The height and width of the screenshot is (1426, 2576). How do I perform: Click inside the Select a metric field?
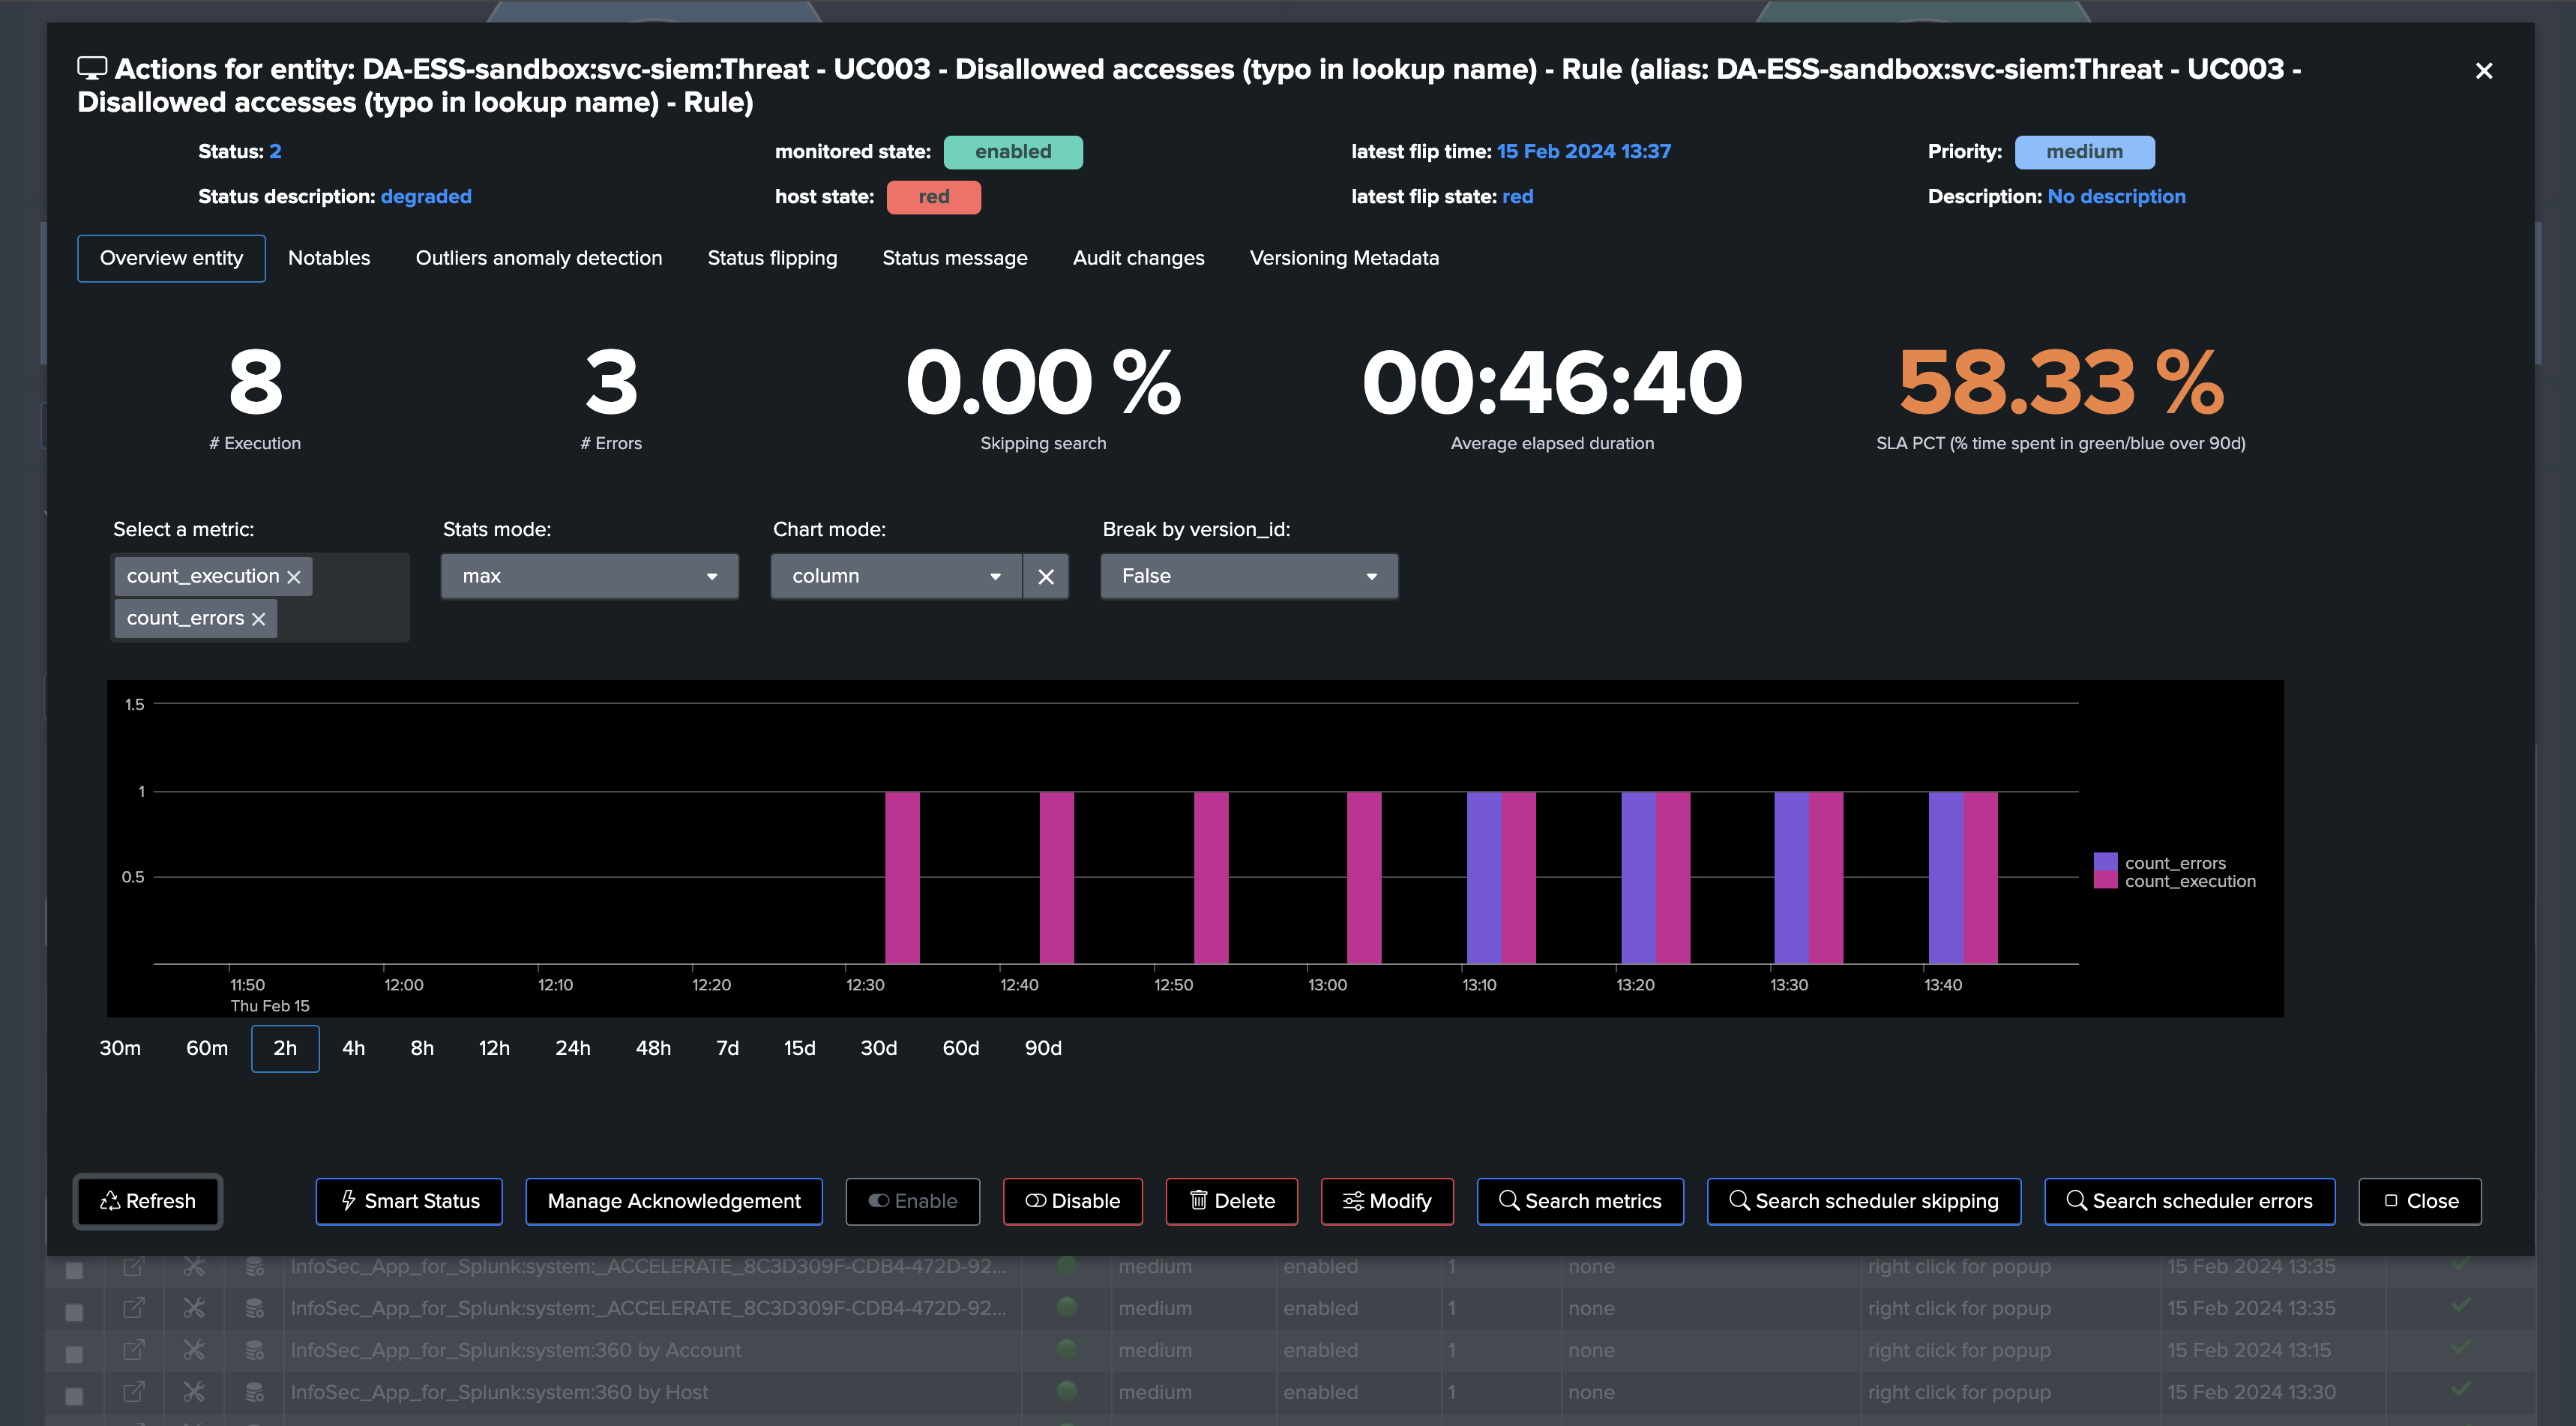click(x=260, y=597)
